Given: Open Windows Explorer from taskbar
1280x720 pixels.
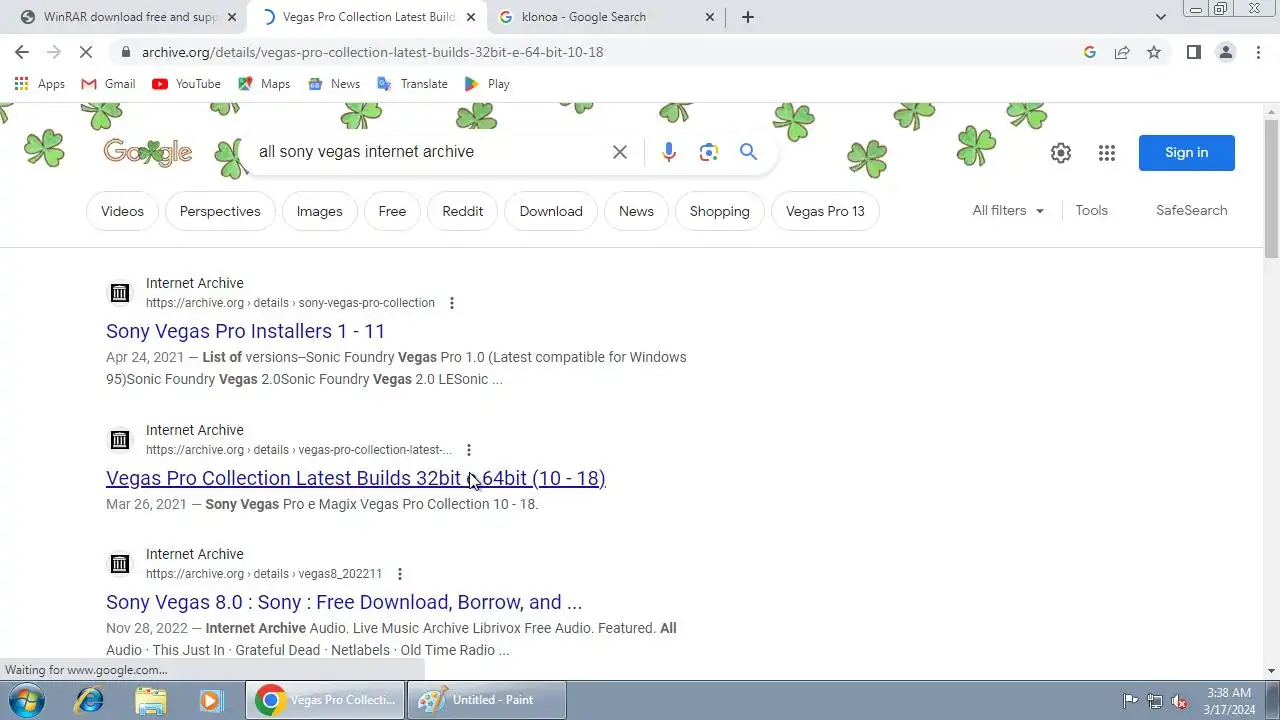Looking at the screenshot, I should click(x=150, y=700).
